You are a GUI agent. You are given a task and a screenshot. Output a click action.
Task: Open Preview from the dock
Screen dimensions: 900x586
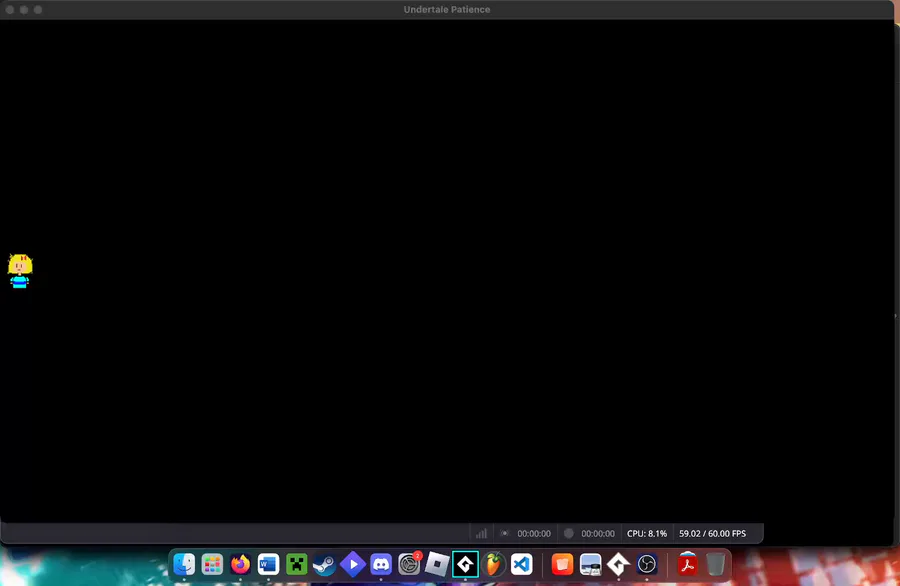(591, 564)
